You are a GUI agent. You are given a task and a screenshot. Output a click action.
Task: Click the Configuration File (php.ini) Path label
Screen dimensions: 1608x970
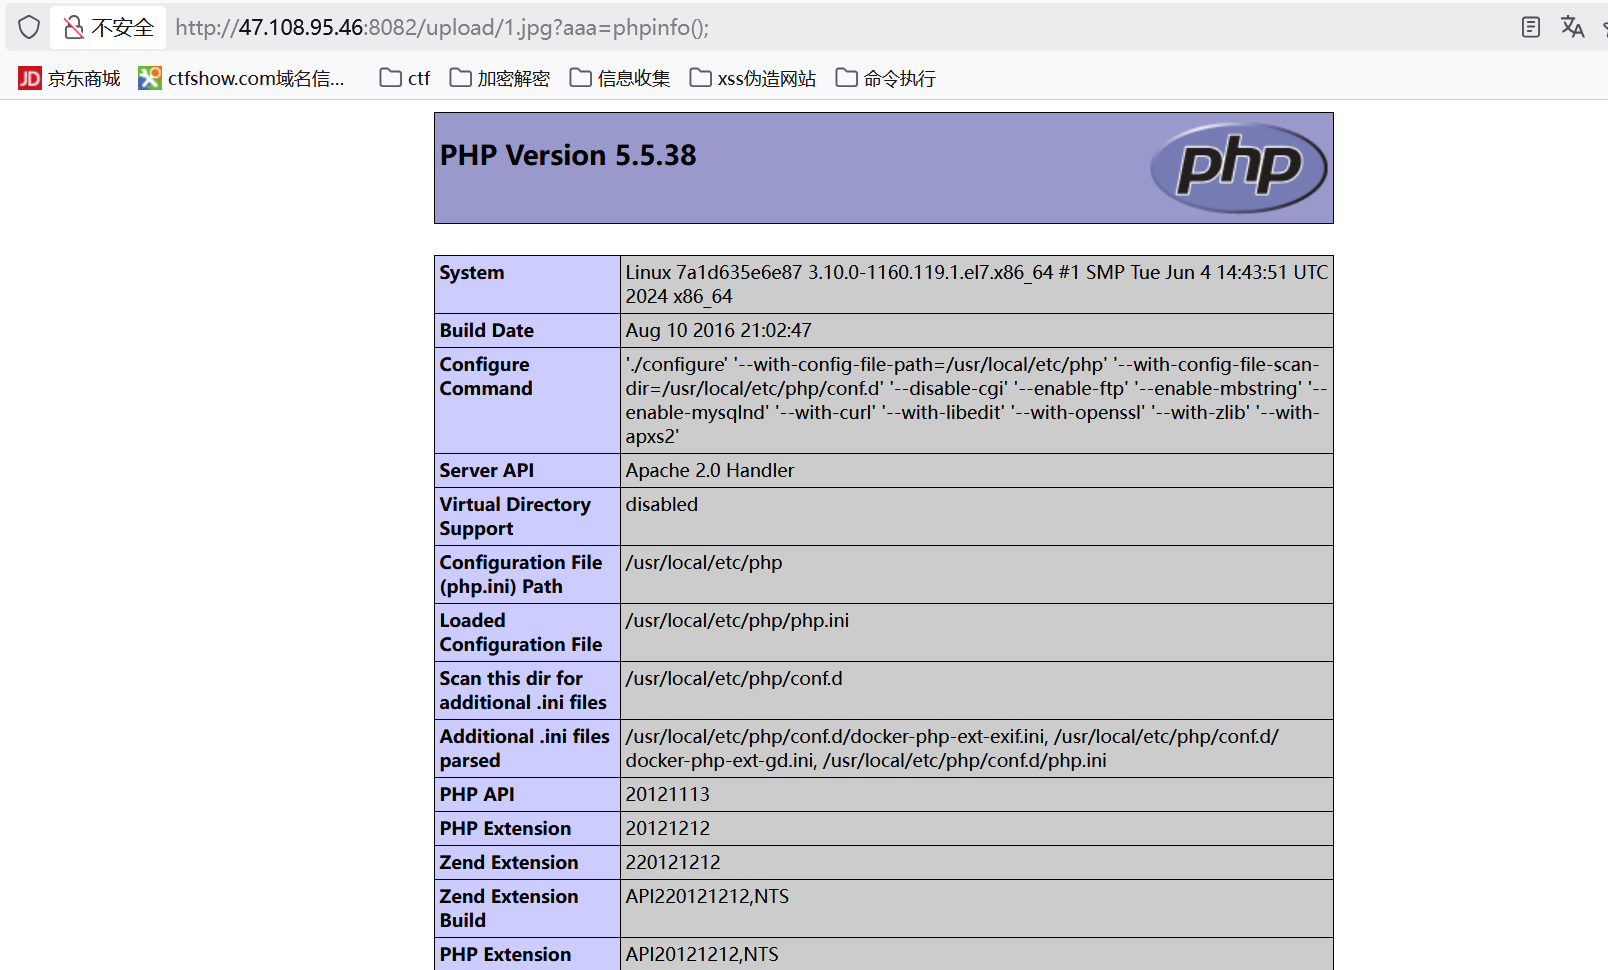pos(521,574)
